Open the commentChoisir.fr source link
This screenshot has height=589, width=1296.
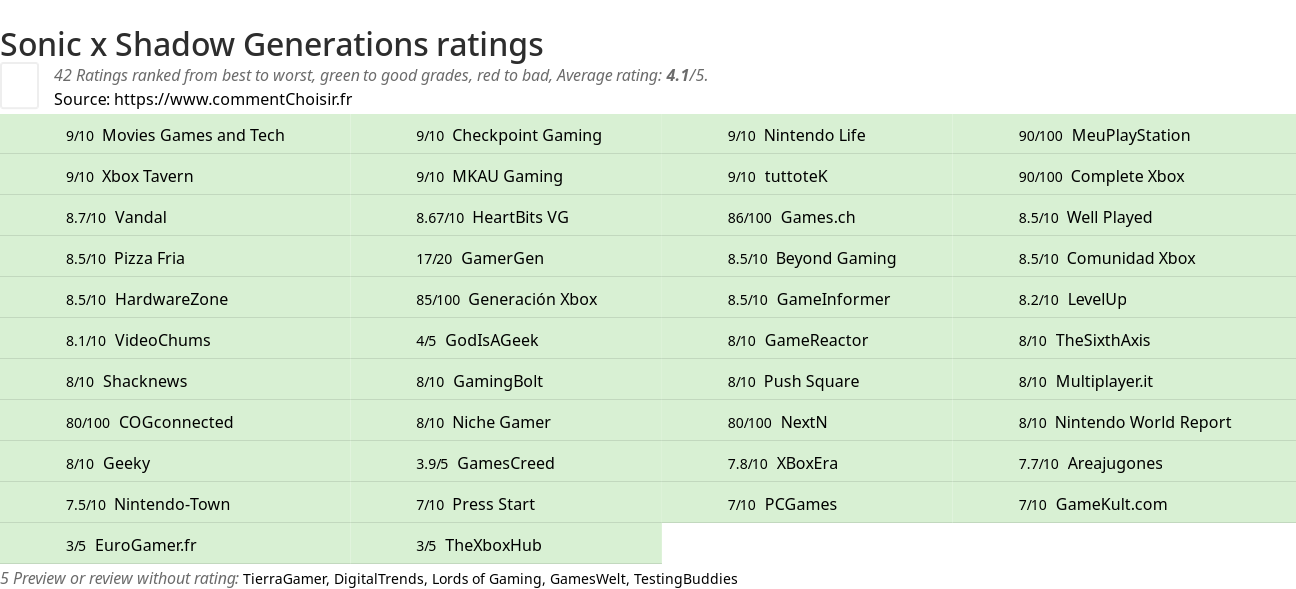[232, 99]
